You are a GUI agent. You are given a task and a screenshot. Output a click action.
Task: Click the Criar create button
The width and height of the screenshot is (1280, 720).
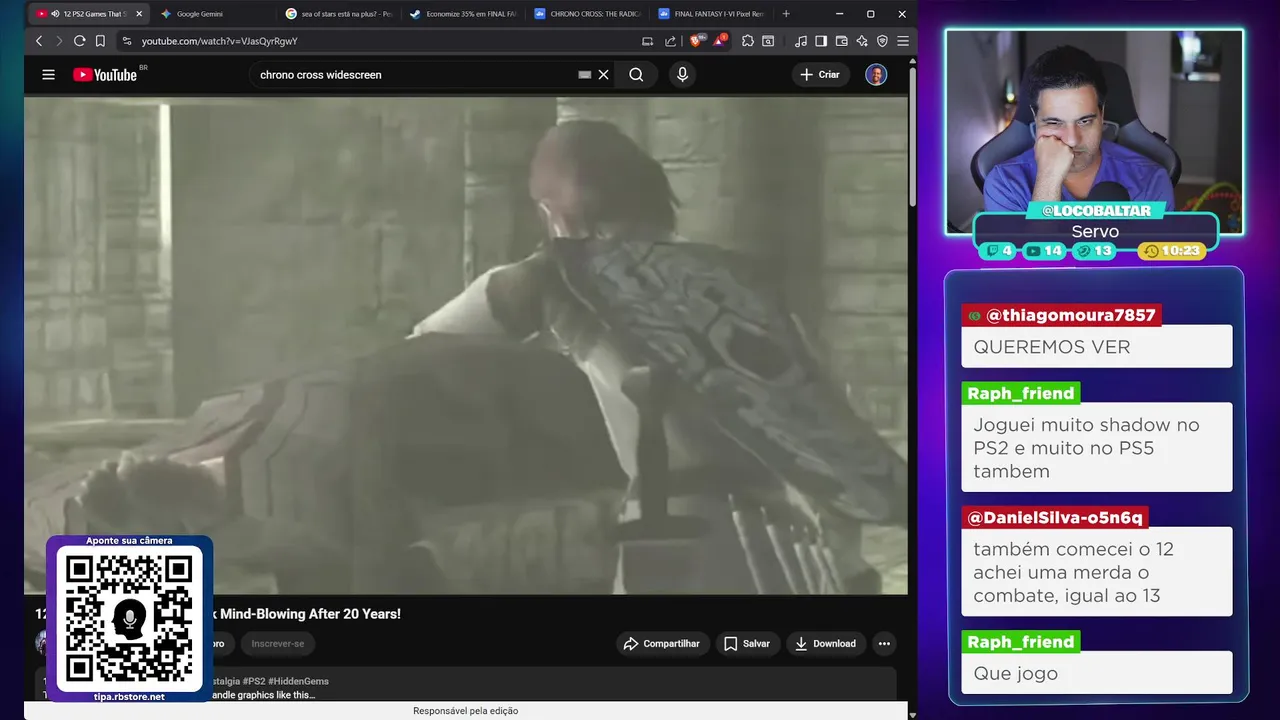tap(821, 75)
